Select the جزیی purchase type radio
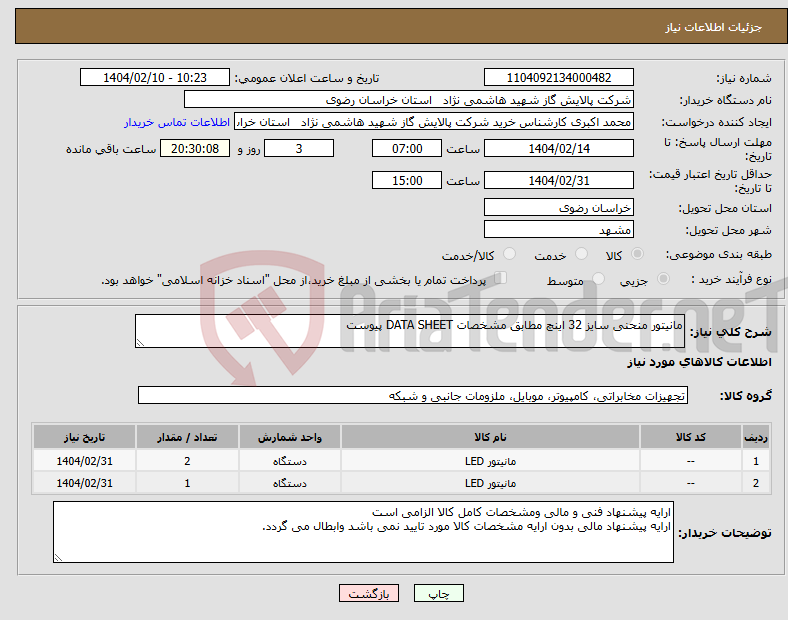This screenshot has width=788, height=620. click(663, 279)
